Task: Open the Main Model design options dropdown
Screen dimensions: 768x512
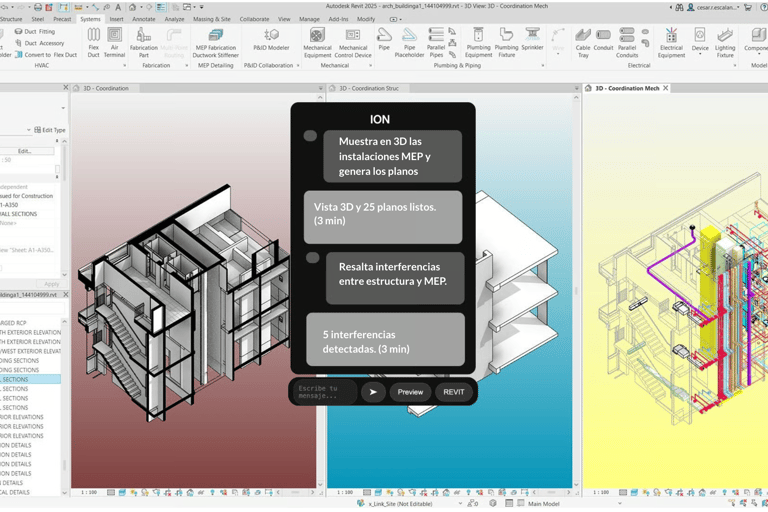Action: pyautogui.click(x=619, y=503)
